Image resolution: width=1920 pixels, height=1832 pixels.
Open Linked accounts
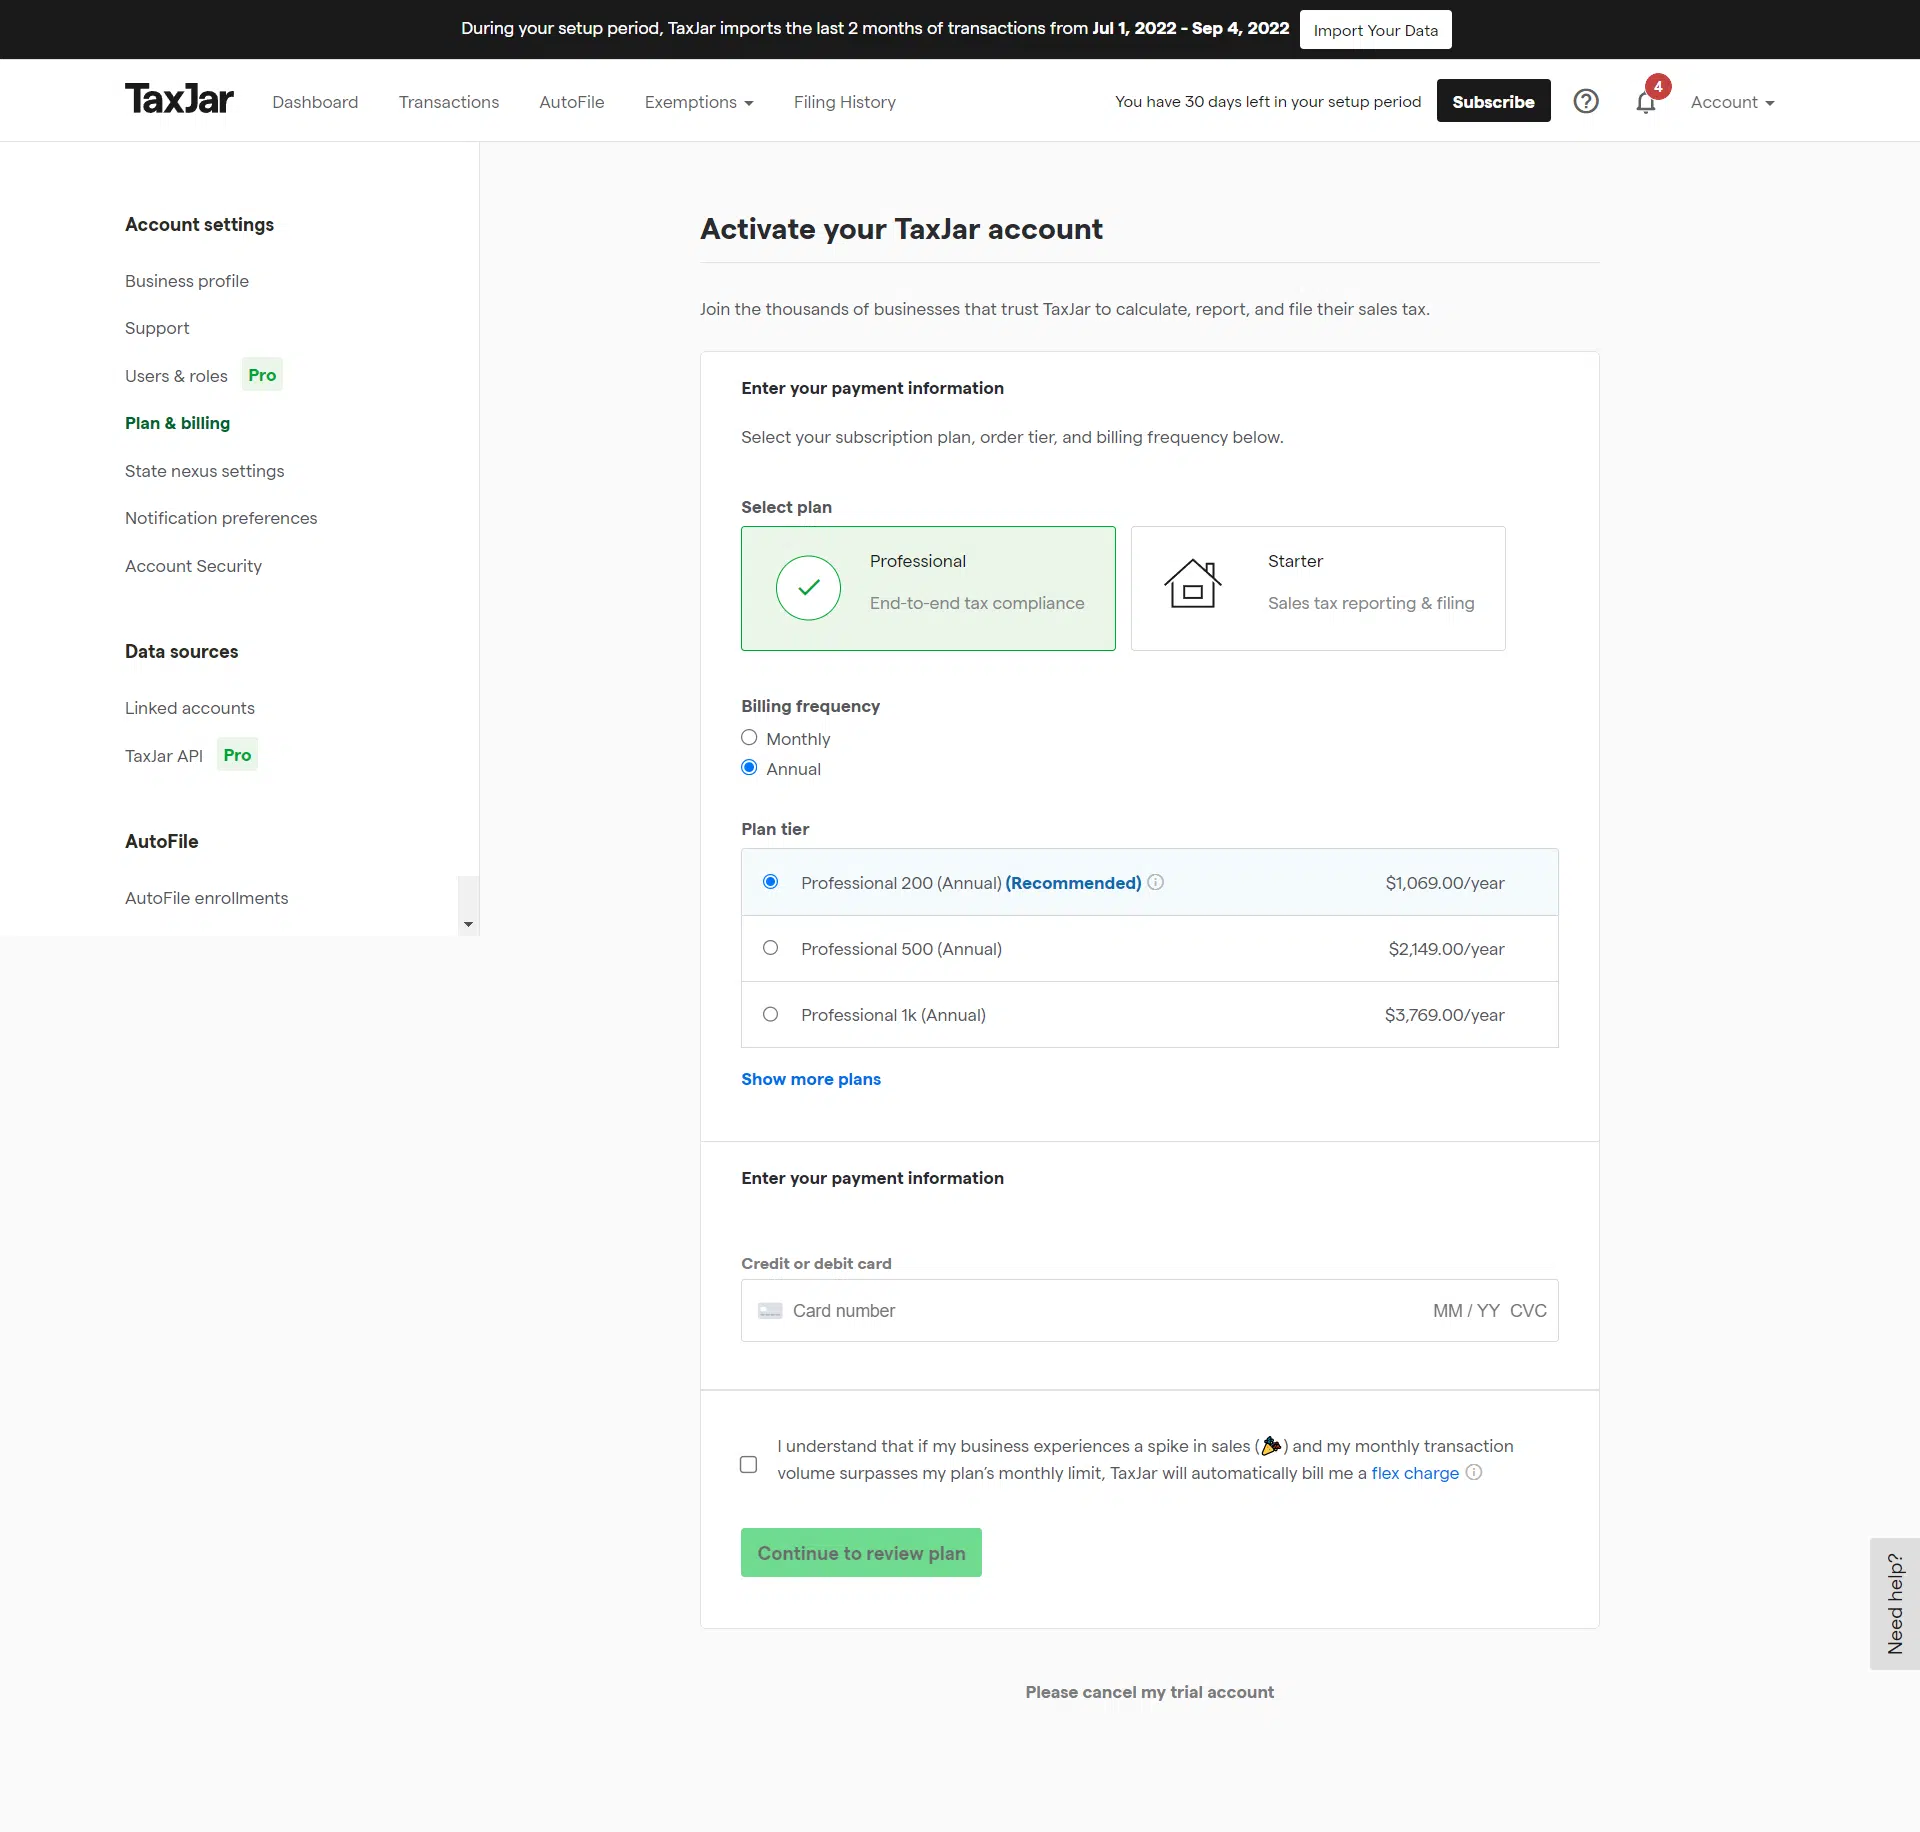(190, 708)
